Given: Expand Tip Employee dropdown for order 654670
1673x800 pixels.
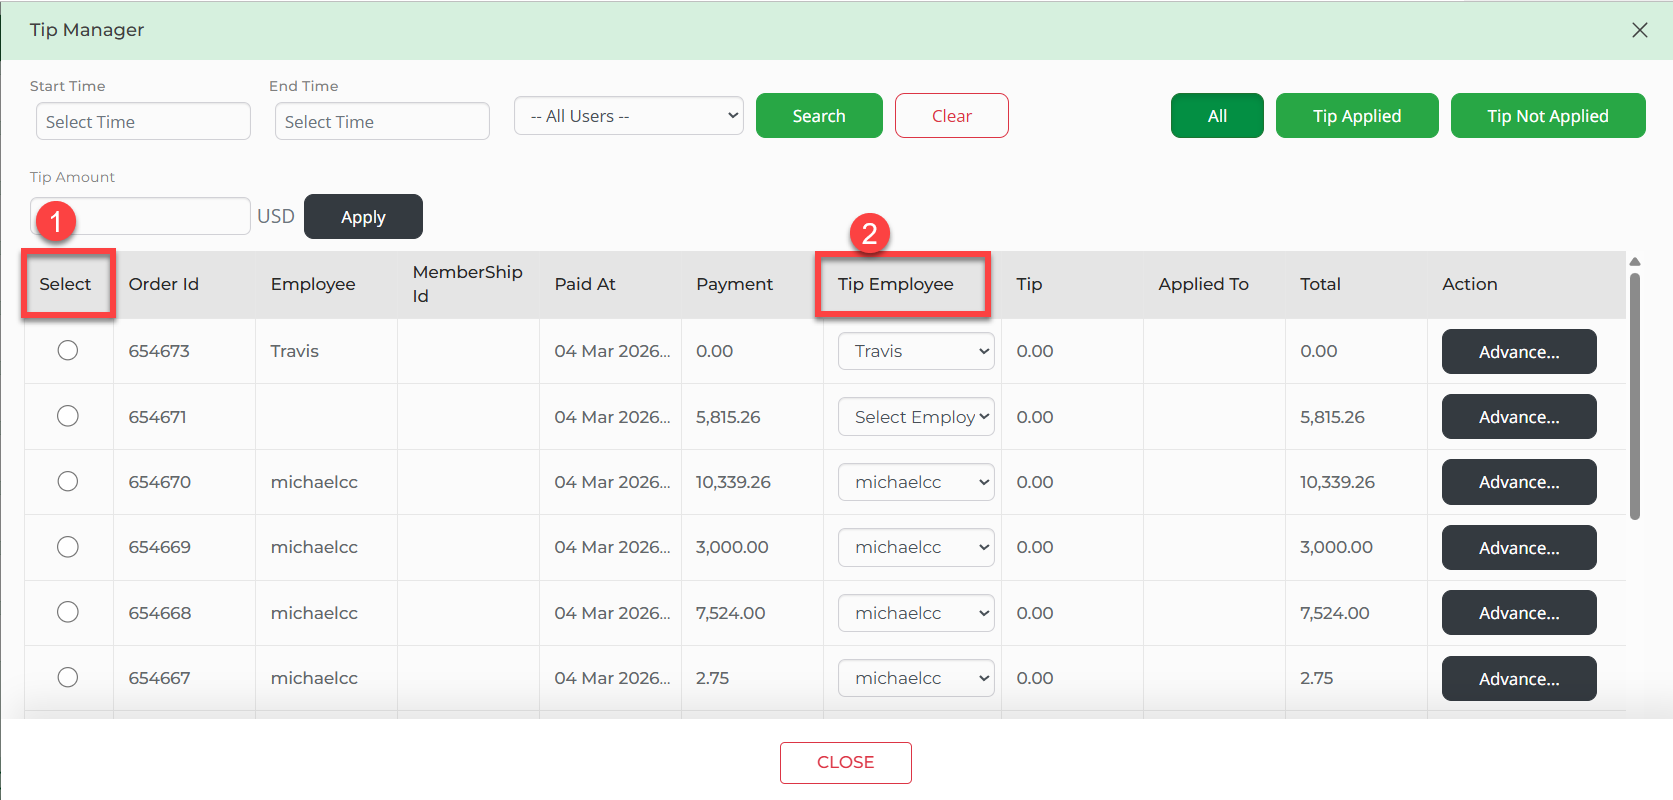Looking at the screenshot, I should coord(915,482).
